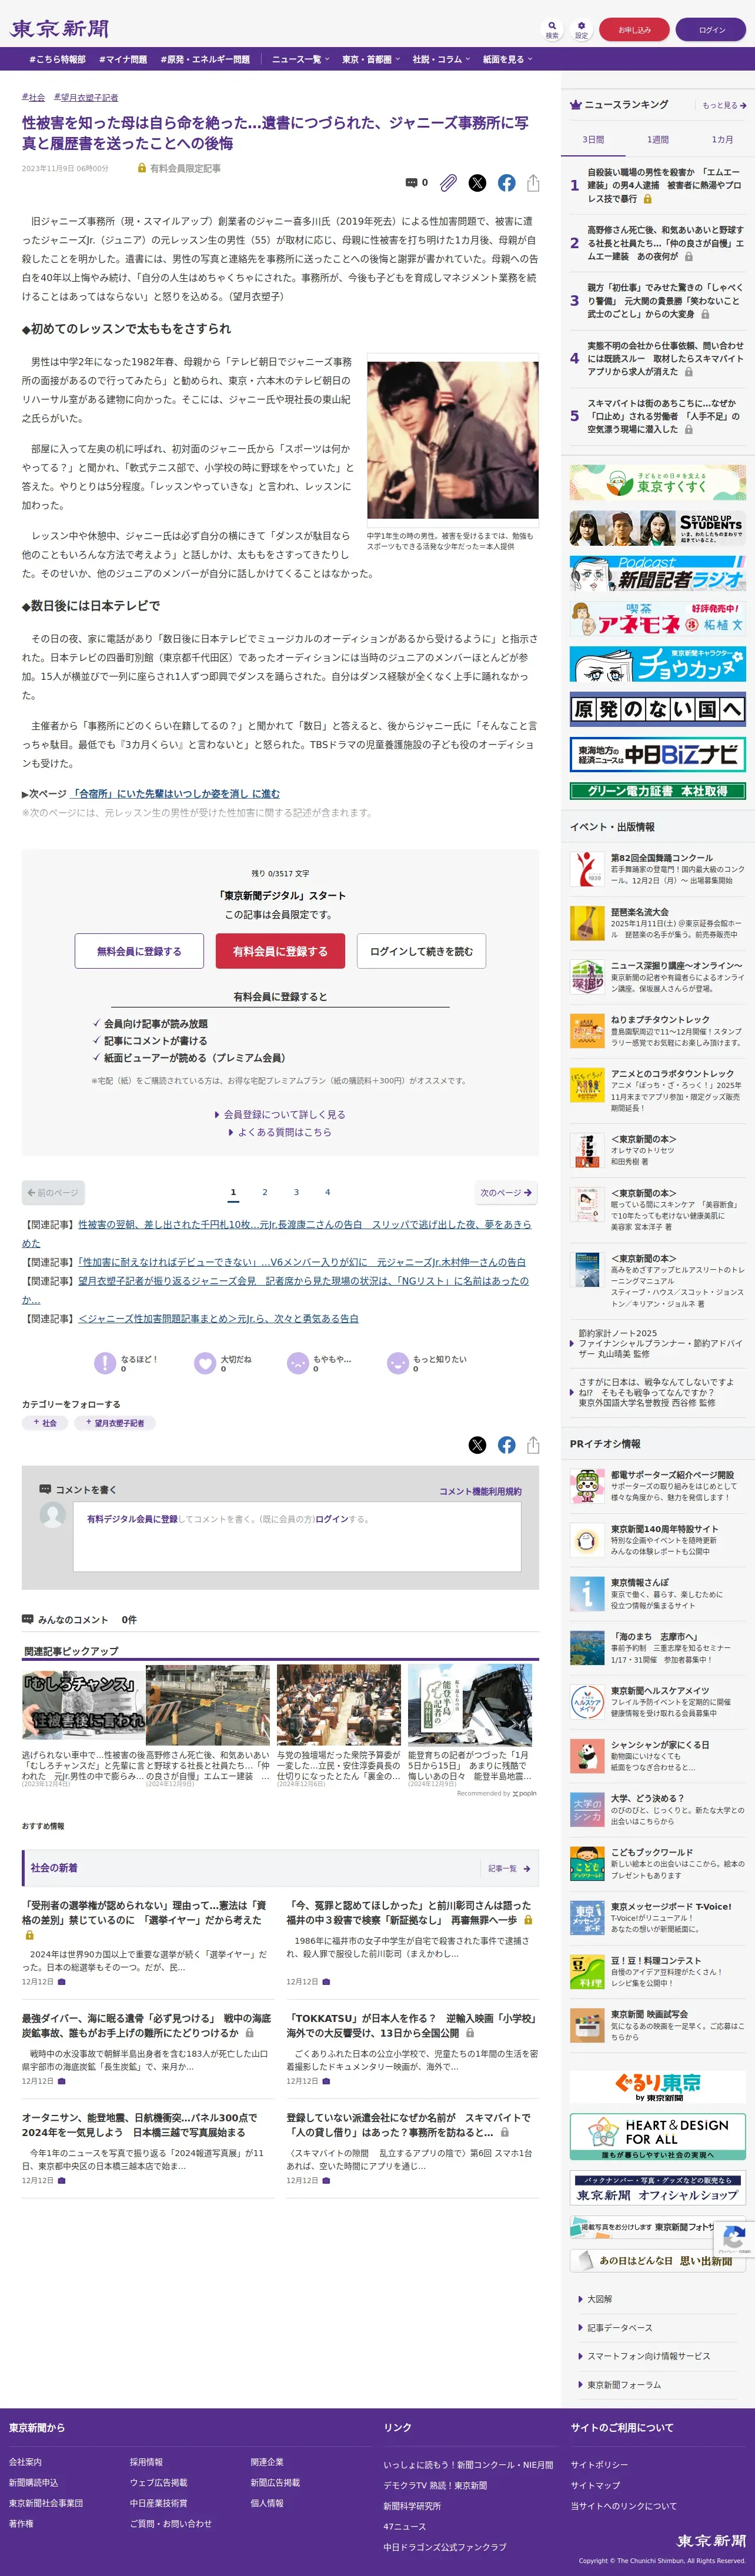React with the もっと知りたい smile icon

tap(397, 1363)
